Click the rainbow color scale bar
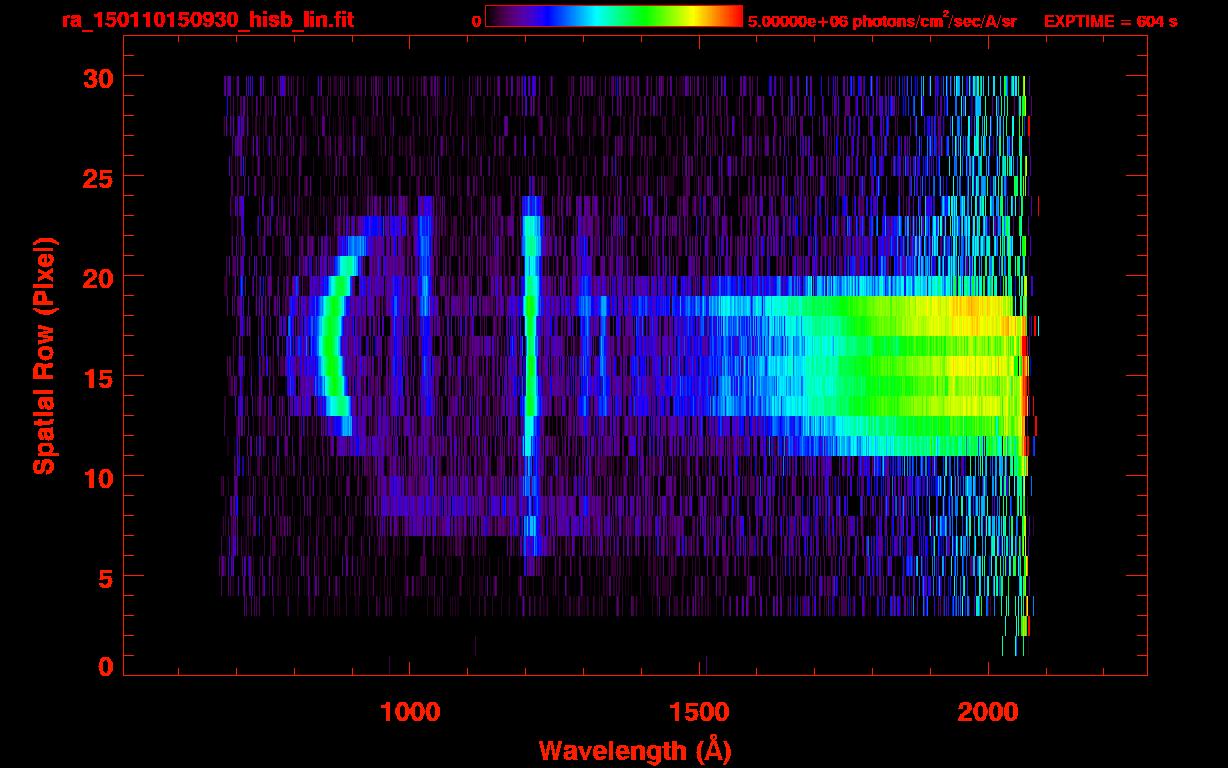Image resolution: width=1228 pixels, height=768 pixels. tap(614, 16)
